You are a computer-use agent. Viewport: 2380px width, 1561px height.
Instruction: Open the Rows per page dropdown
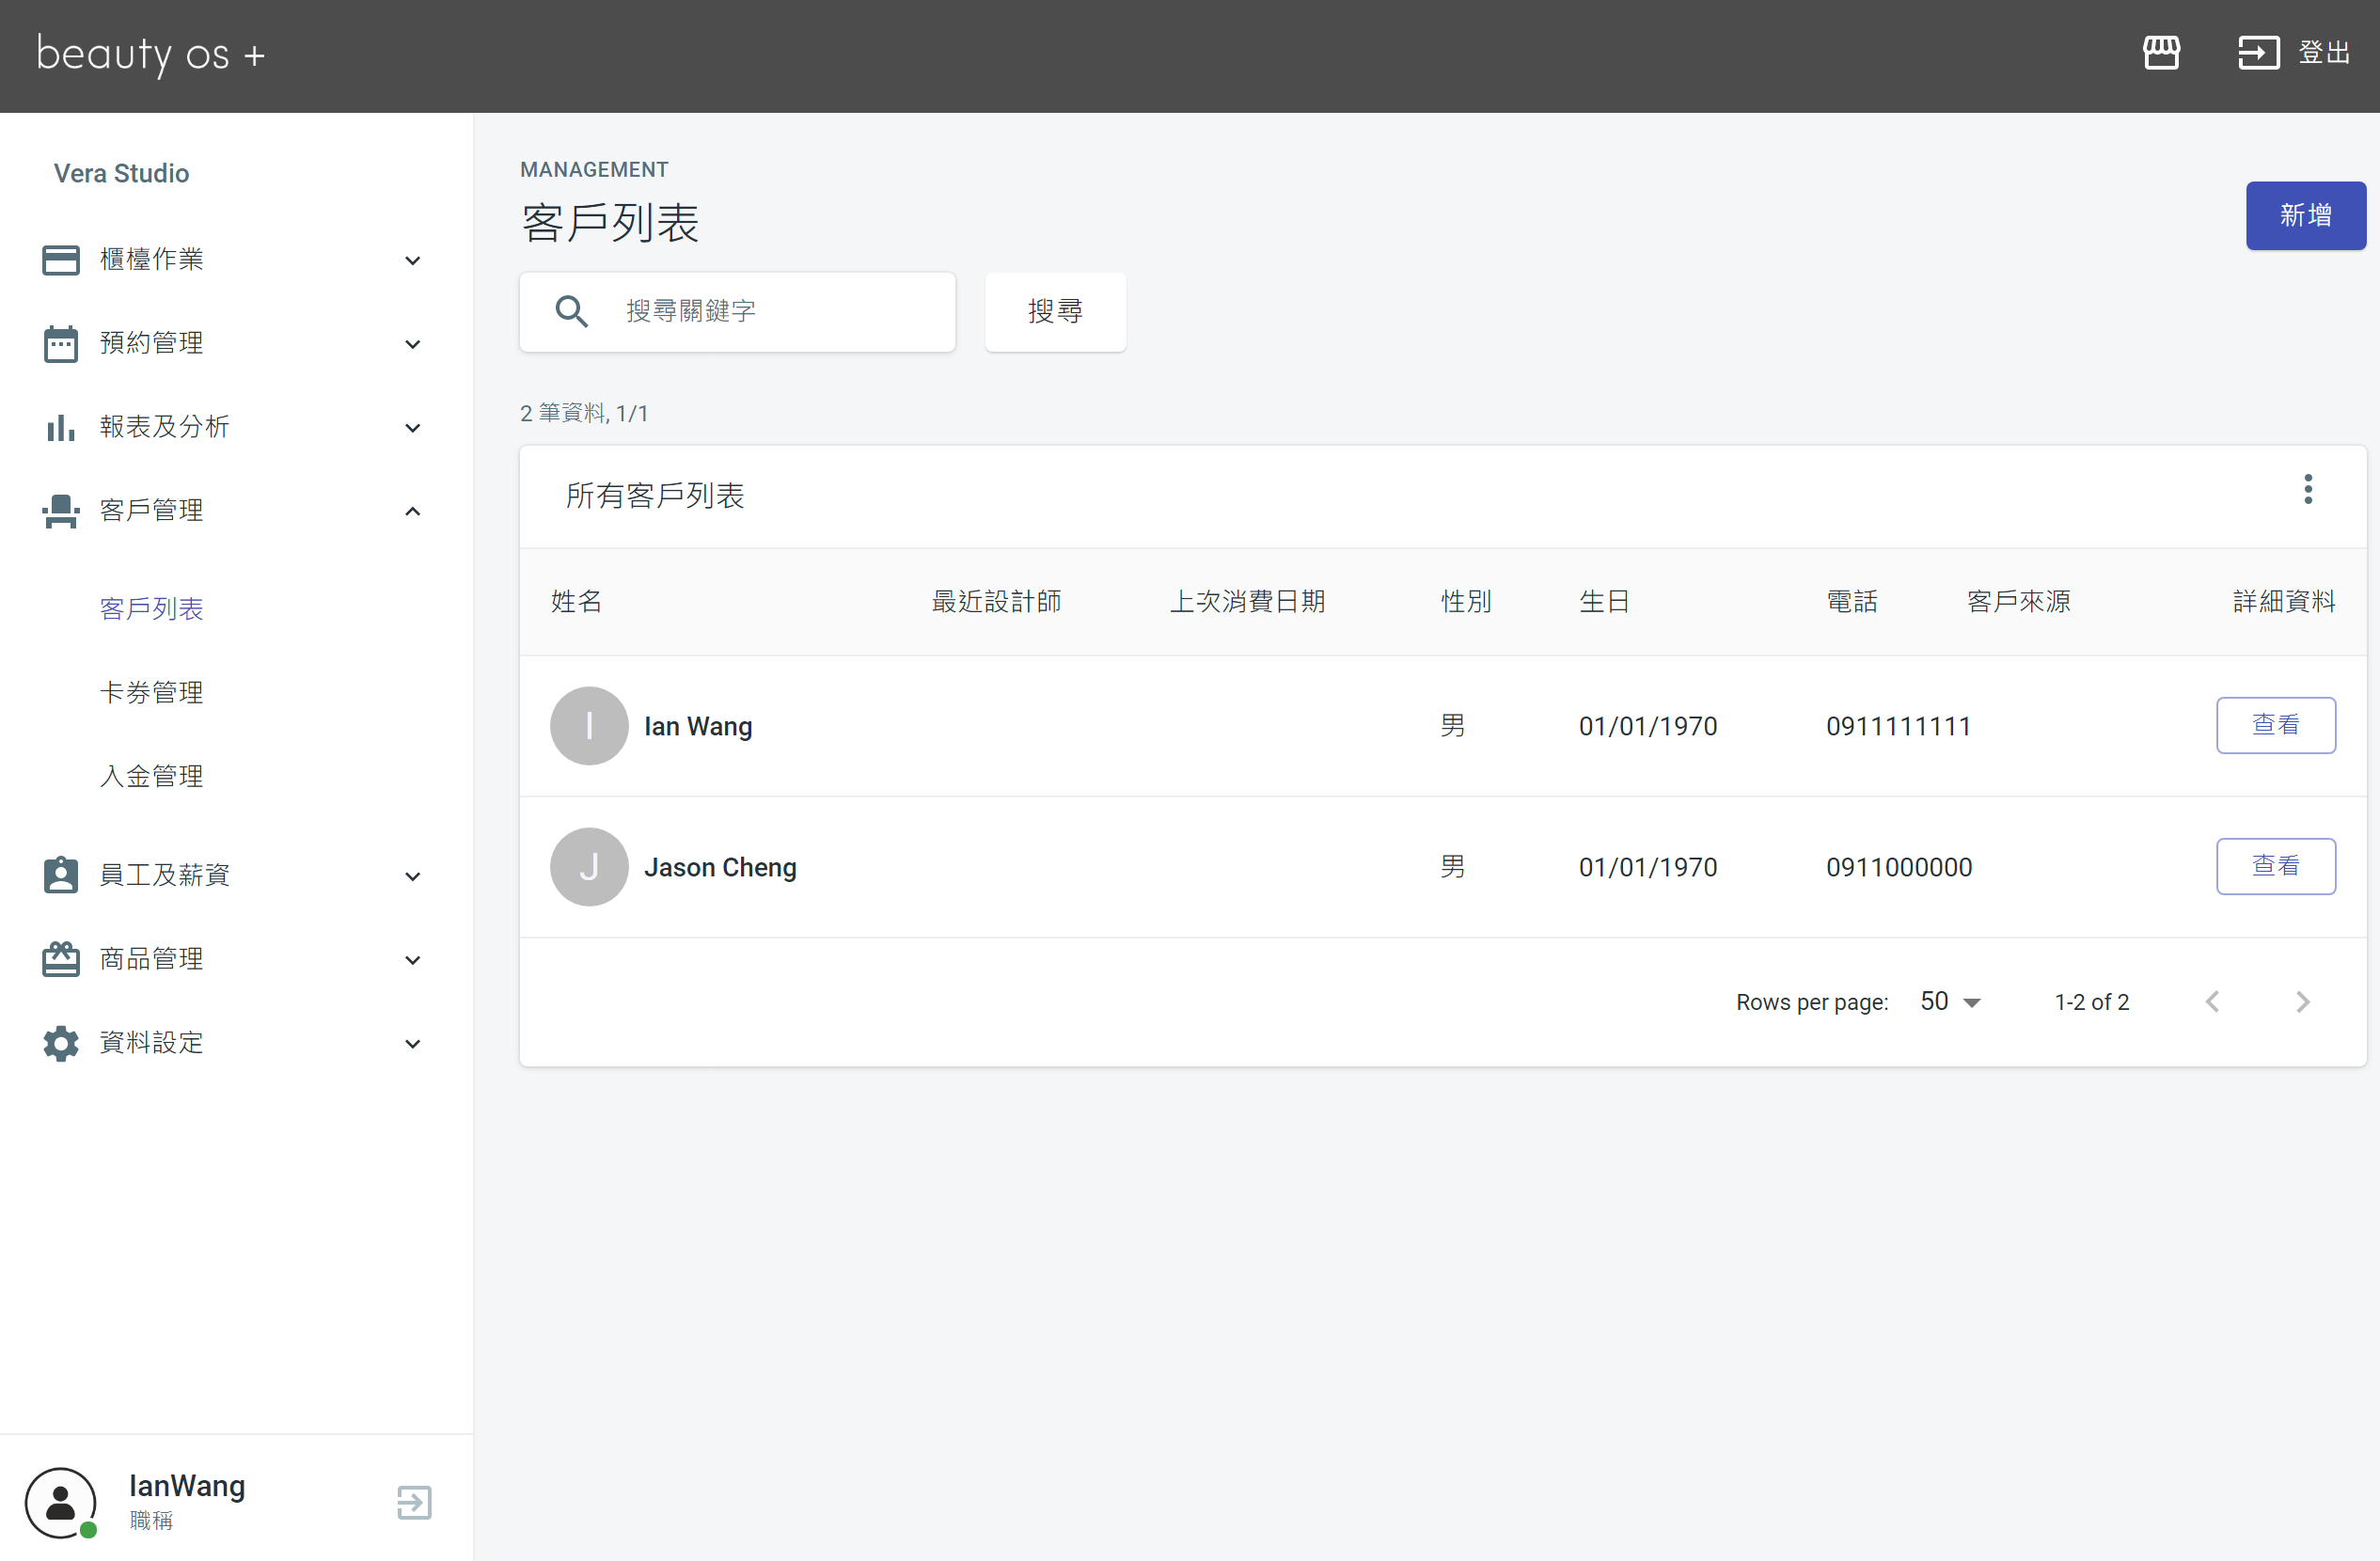[1950, 1001]
